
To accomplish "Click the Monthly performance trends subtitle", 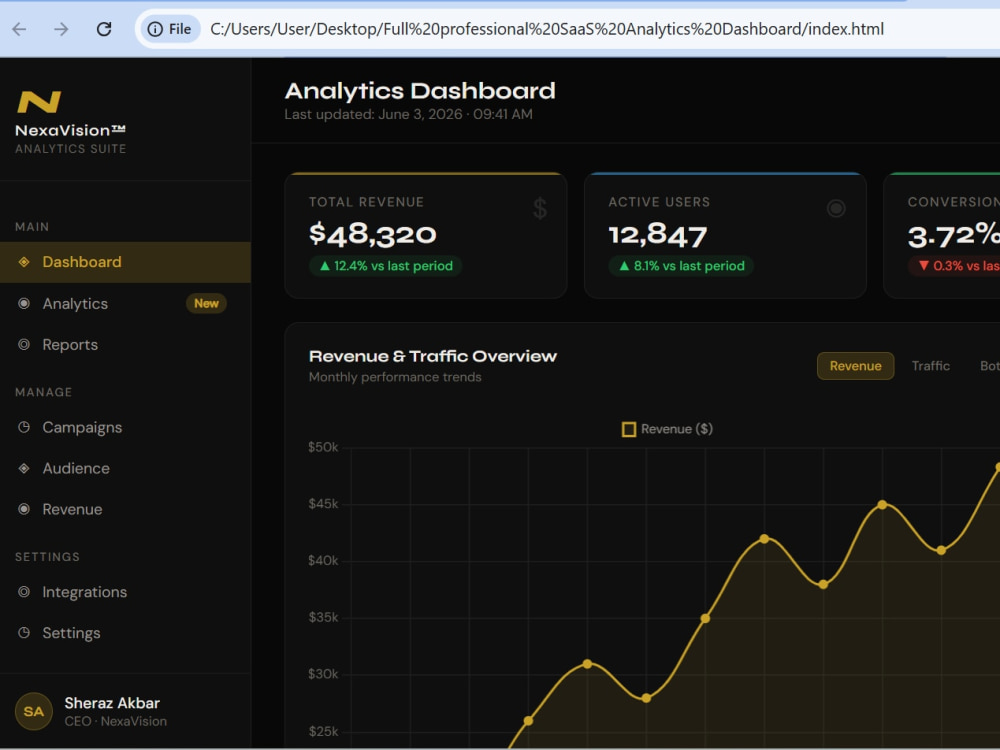I will coord(395,377).
